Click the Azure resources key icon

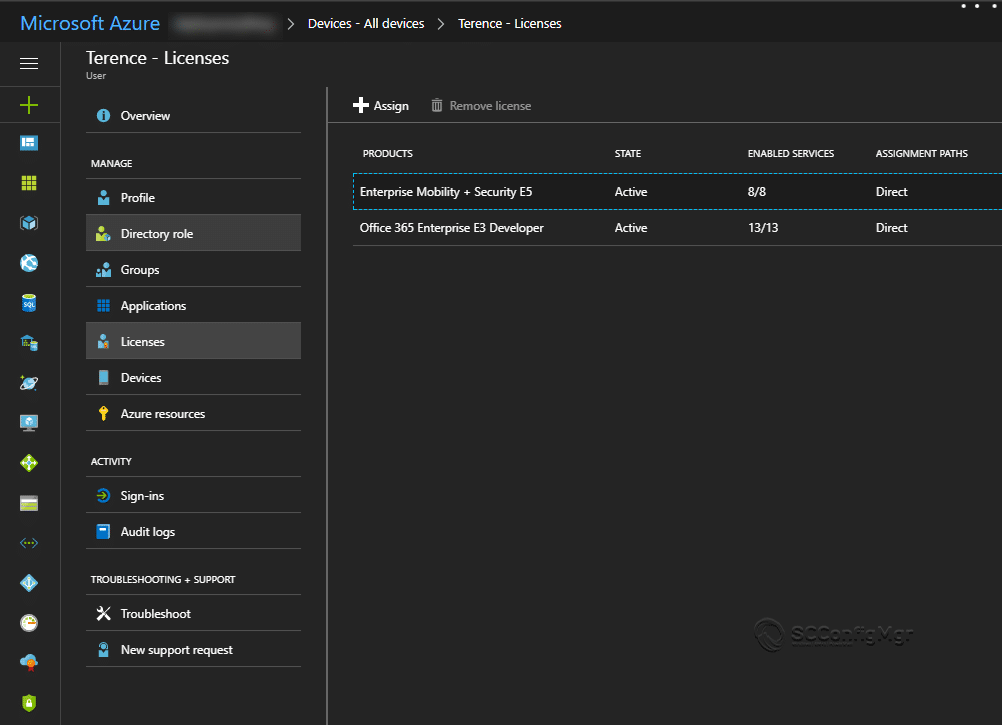[103, 414]
